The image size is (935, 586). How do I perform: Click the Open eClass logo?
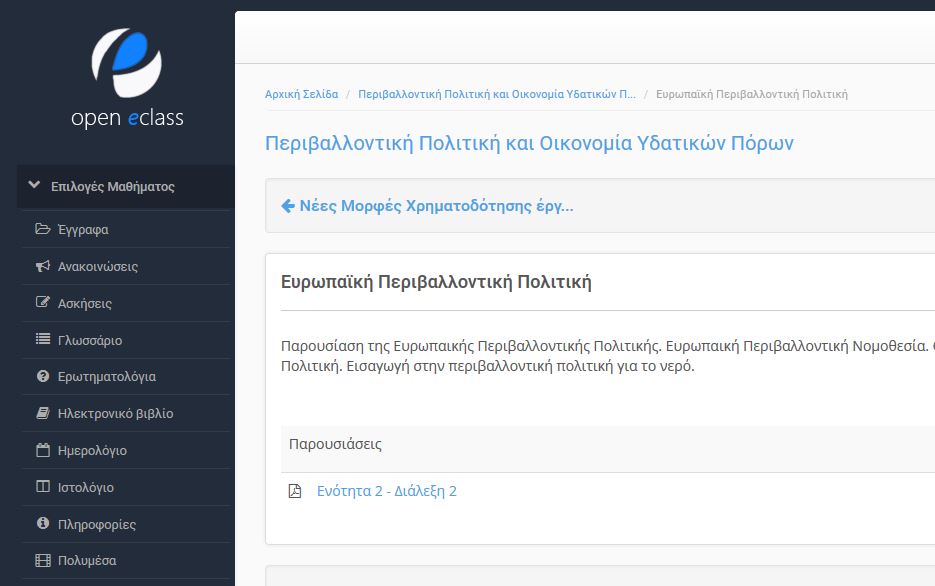127,78
